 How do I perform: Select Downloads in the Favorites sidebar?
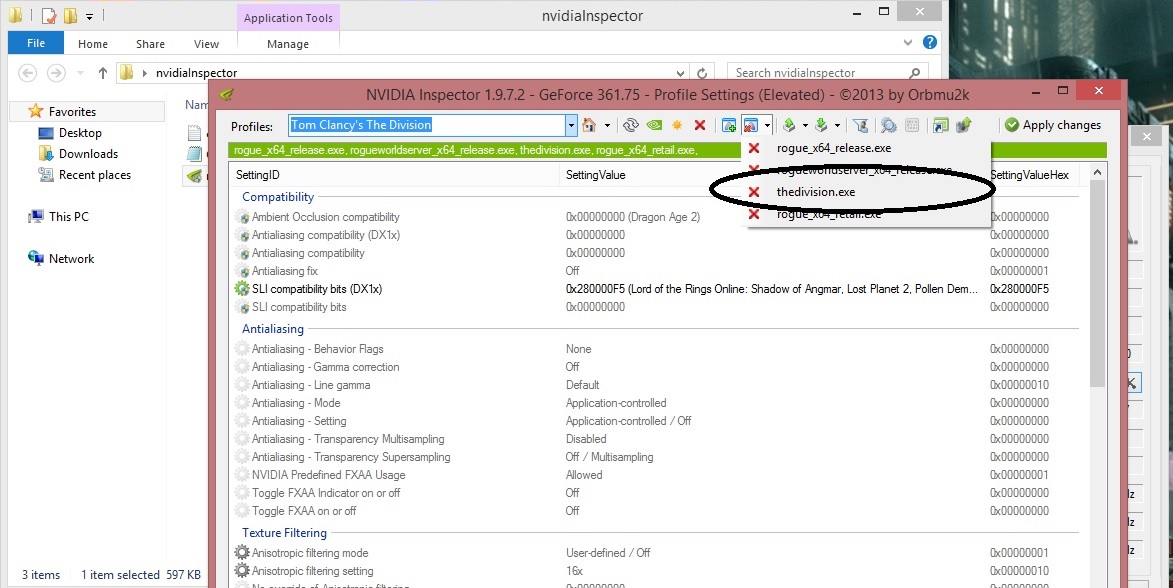click(88, 154)
